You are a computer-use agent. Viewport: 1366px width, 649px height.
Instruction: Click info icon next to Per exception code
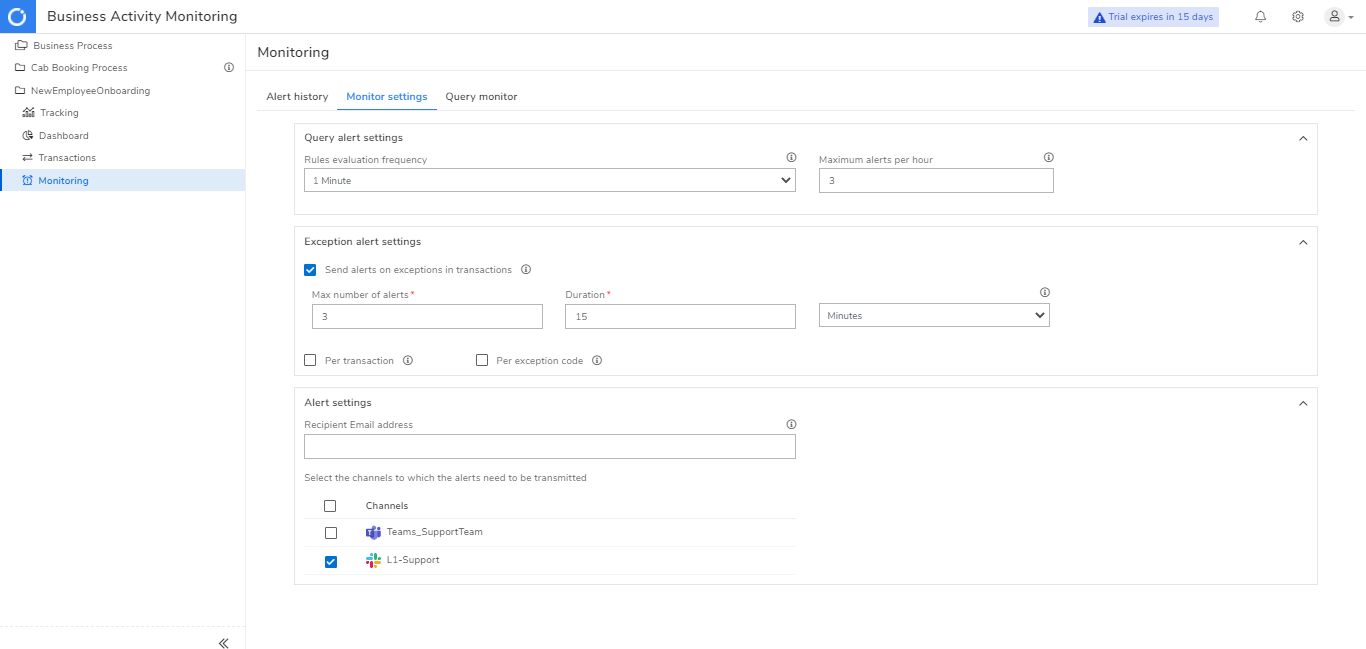coord(597,361)
